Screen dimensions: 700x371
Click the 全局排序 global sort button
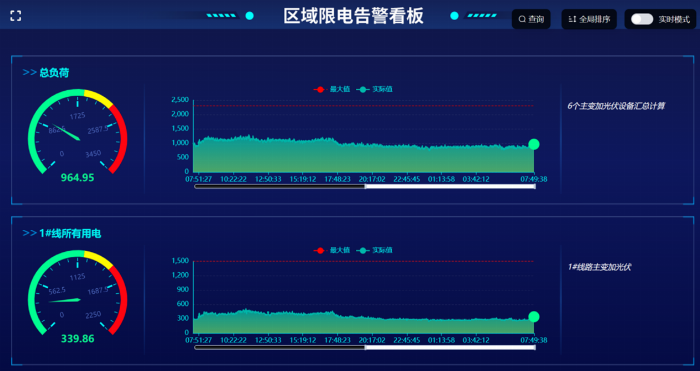[x=589, y=19]
